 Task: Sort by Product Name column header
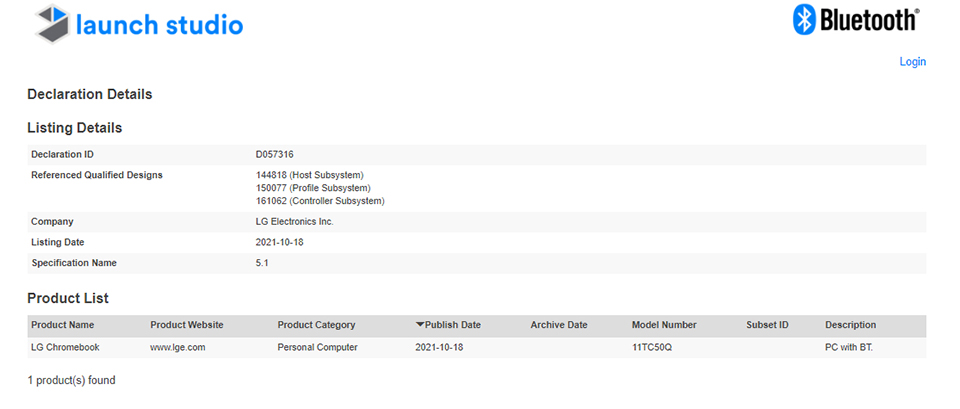pyautogui.click(x=62, y=325)
